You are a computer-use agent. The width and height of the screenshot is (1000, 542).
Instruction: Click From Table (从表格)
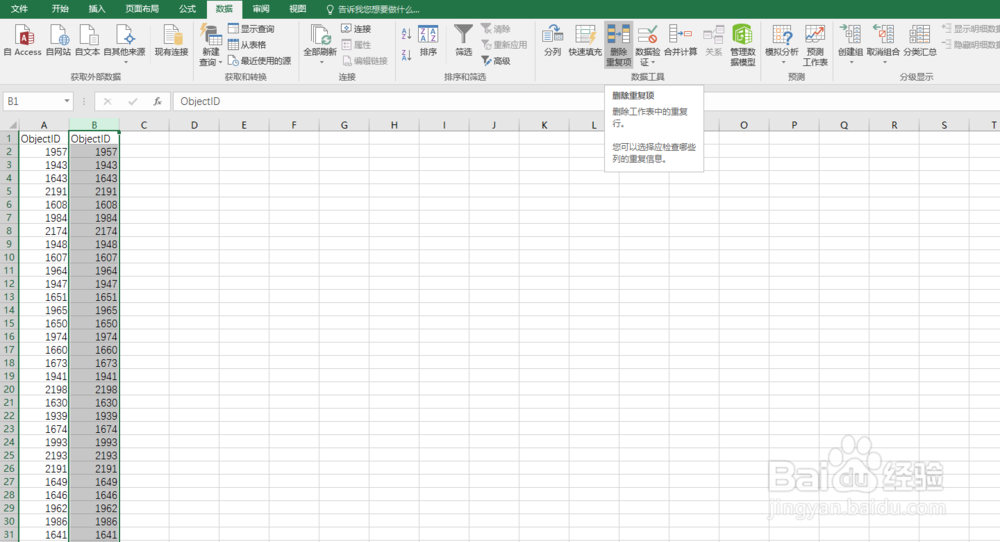tap(247, 45)
